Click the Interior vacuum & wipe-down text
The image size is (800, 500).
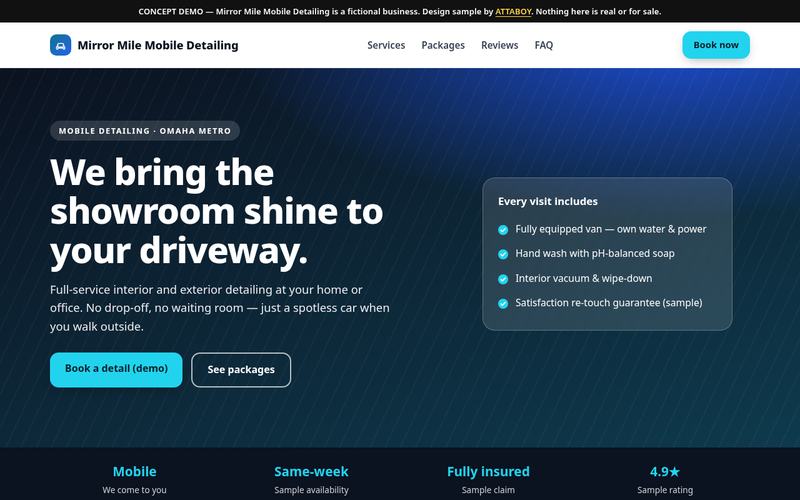click(584, 278)
